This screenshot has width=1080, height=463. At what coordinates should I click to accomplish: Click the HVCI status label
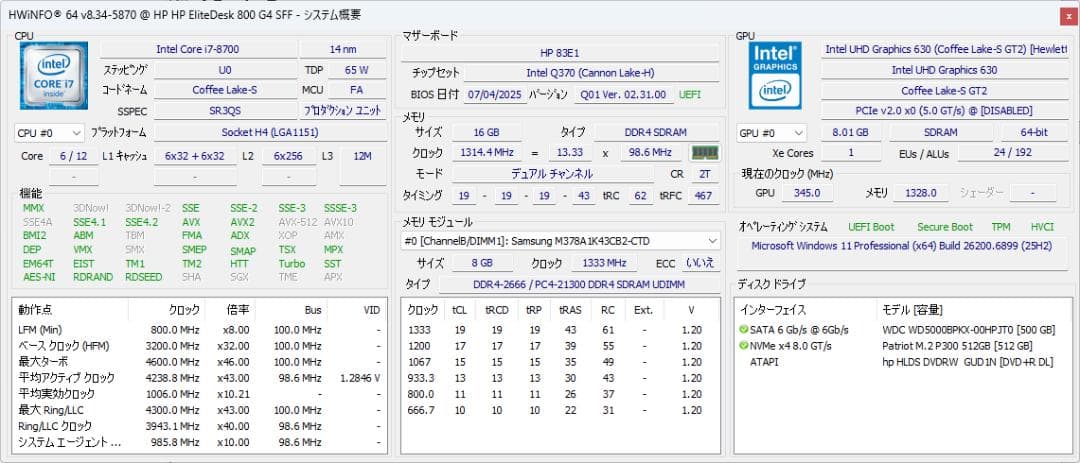tap(1042, 227)
